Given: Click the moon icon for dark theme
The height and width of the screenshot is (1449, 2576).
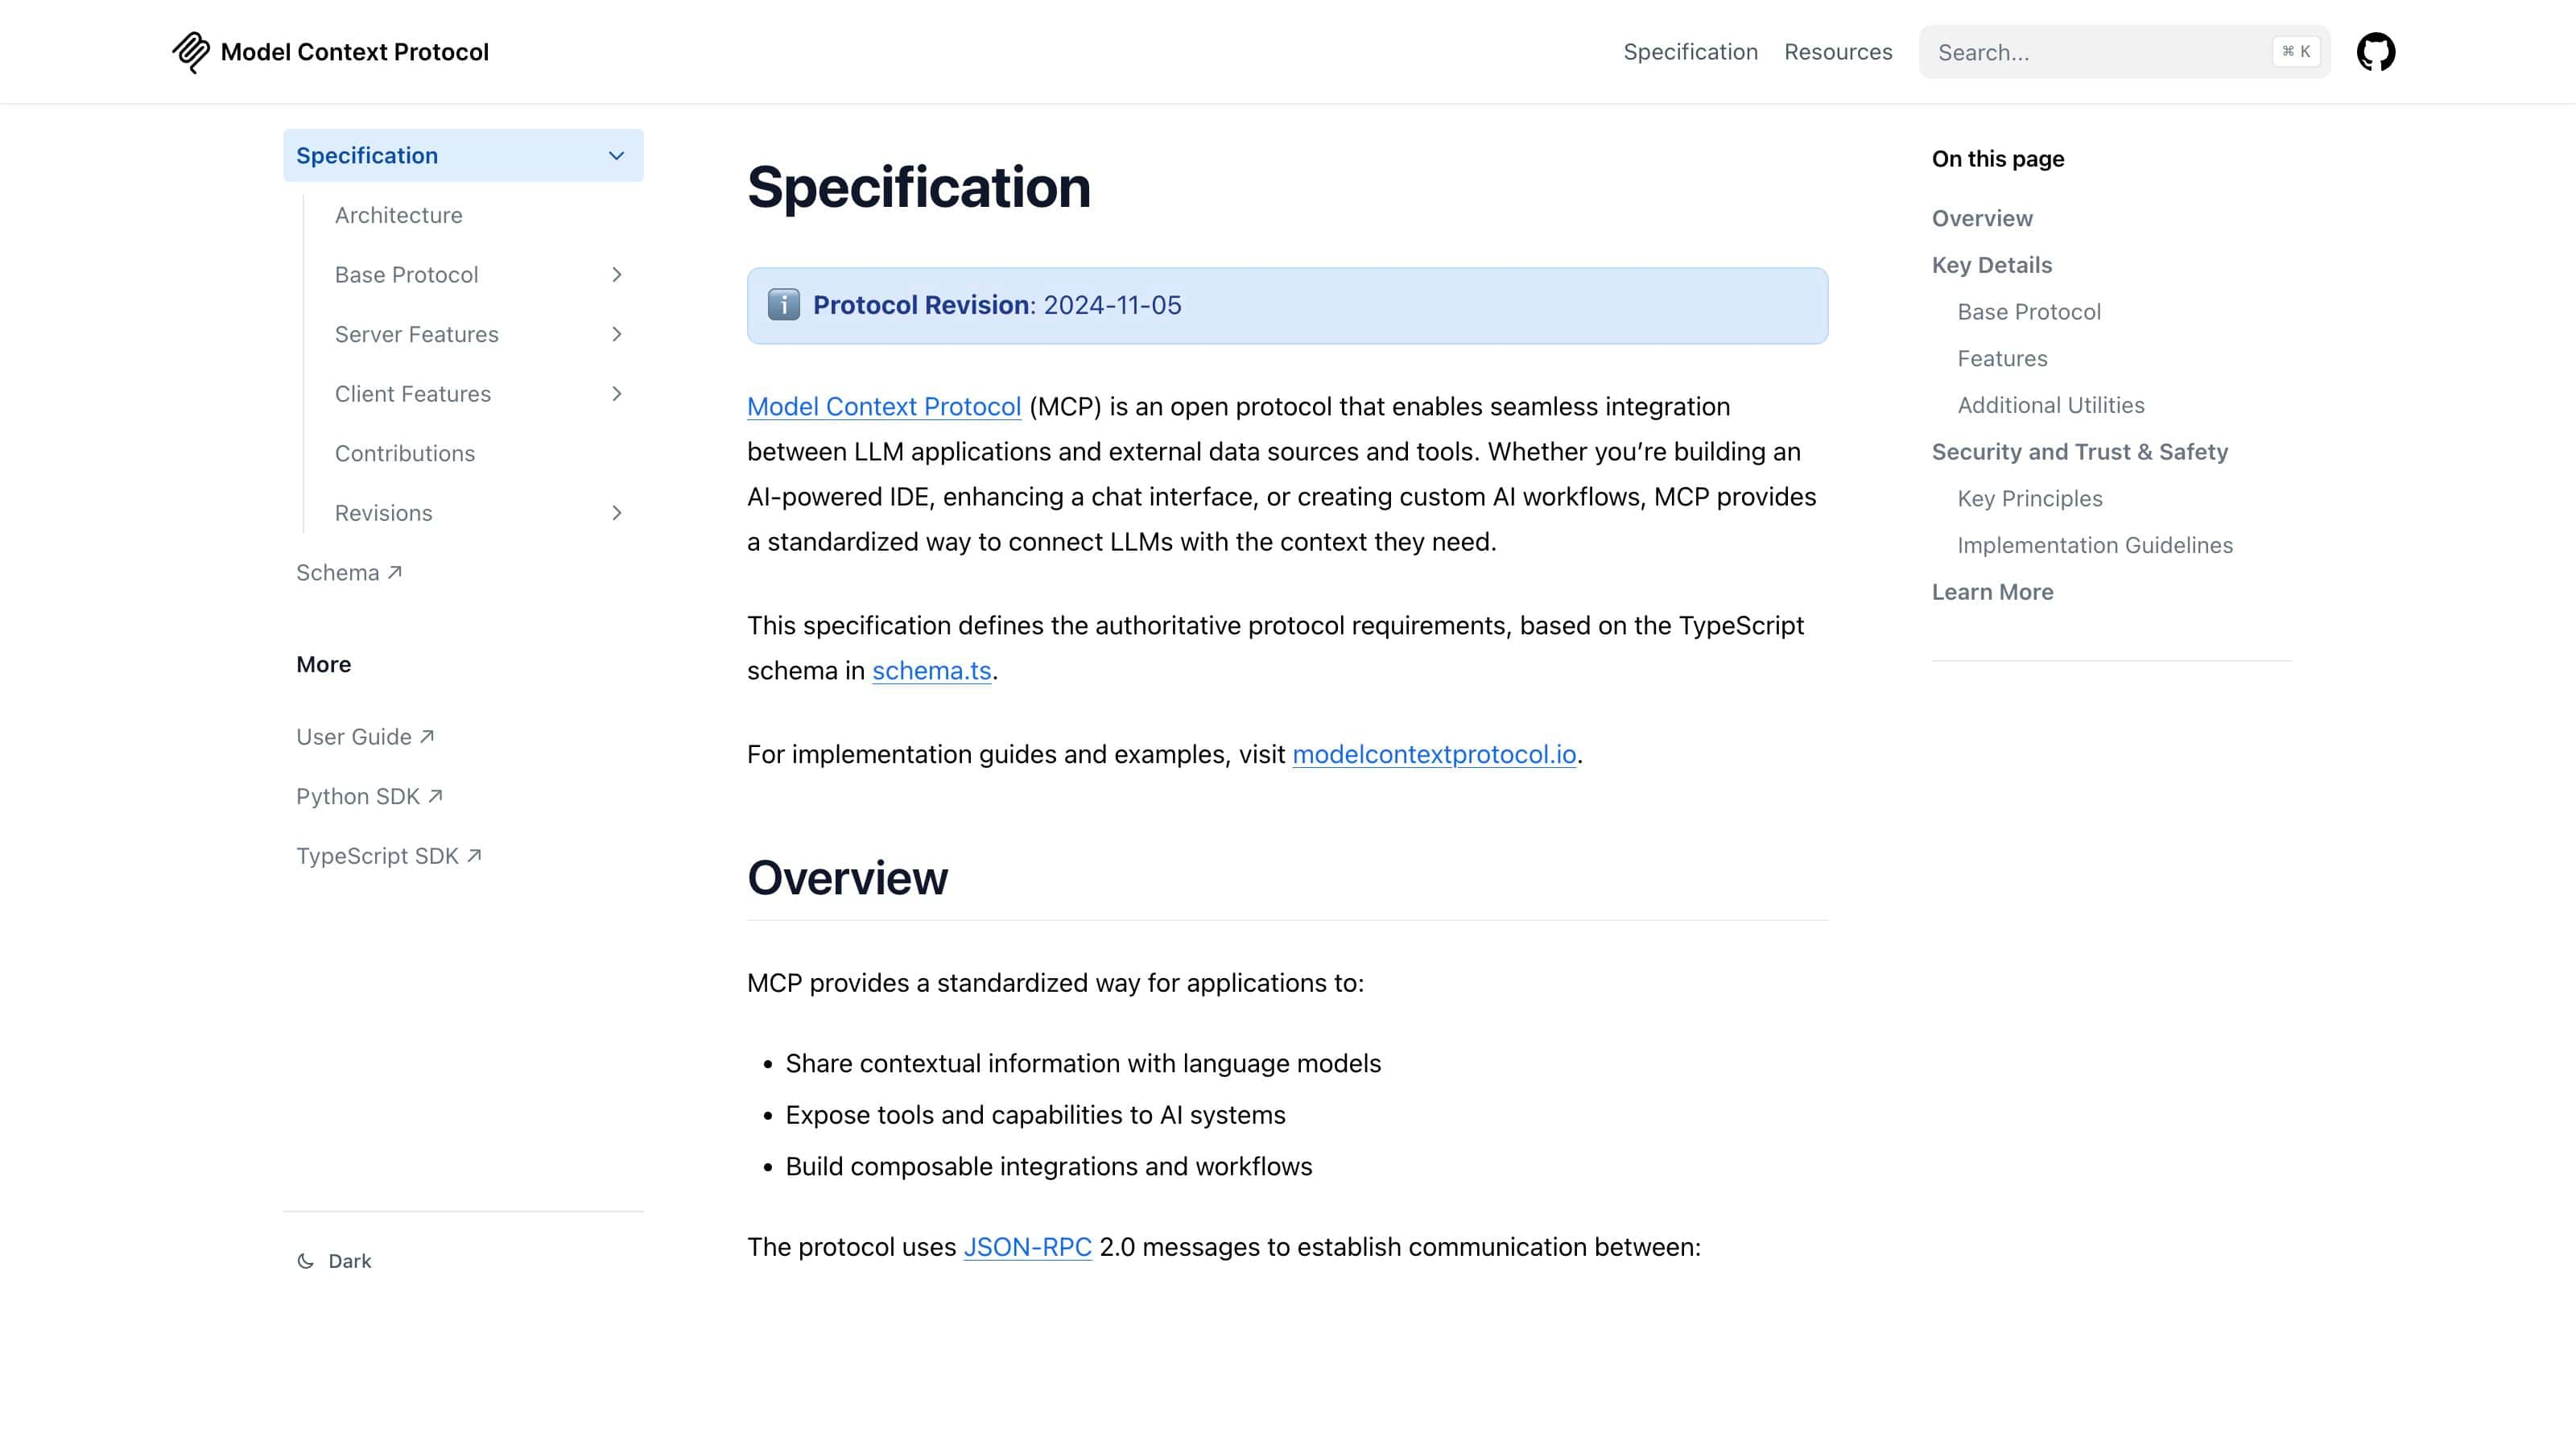Looking at the screenshot, I should 306,1261.
